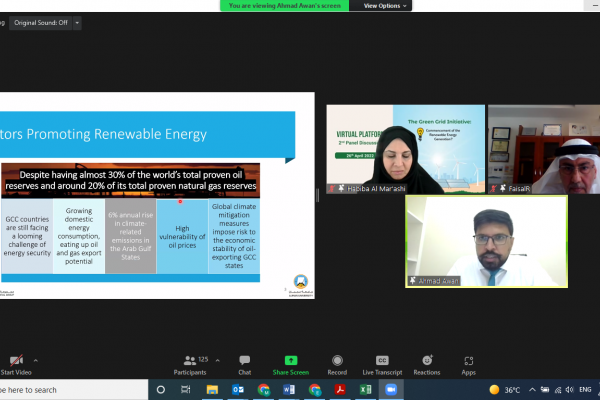Open the Zoom Apps panel
The width and height of the screenshot is (600, 400).
pyautogui.click(x=468, y=365)
